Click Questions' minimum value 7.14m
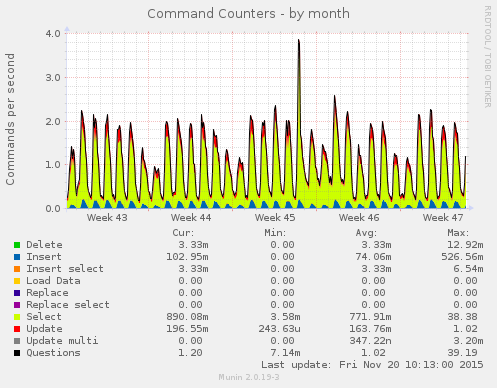This screenshot has width=497, height=388. (x=285, y=353)
